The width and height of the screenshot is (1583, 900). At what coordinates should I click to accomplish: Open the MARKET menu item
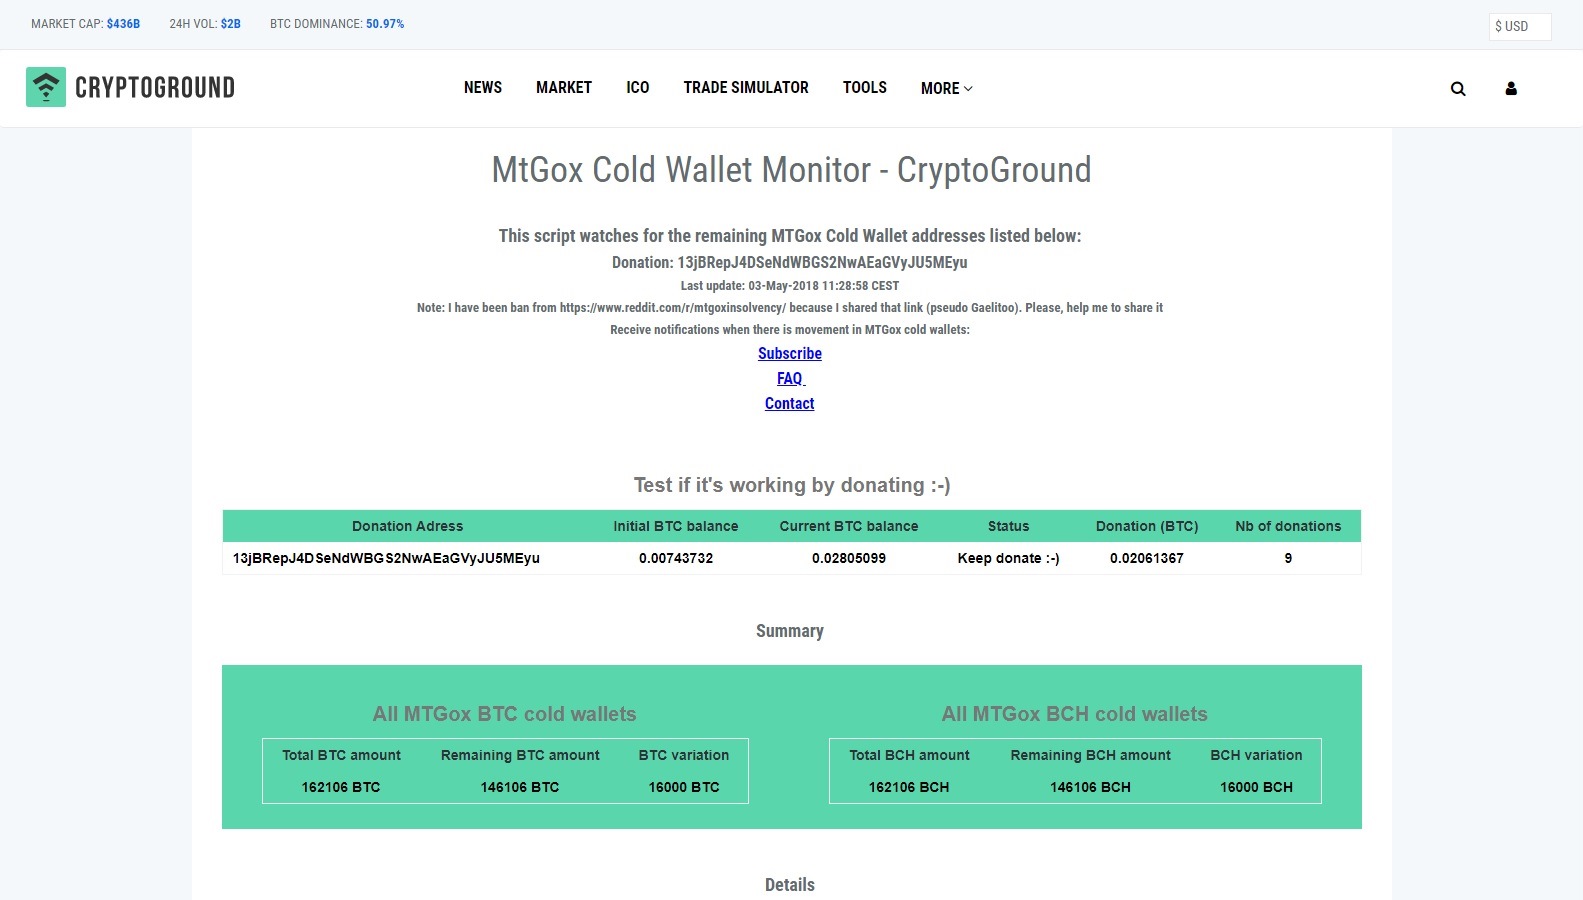click(564, 88)
